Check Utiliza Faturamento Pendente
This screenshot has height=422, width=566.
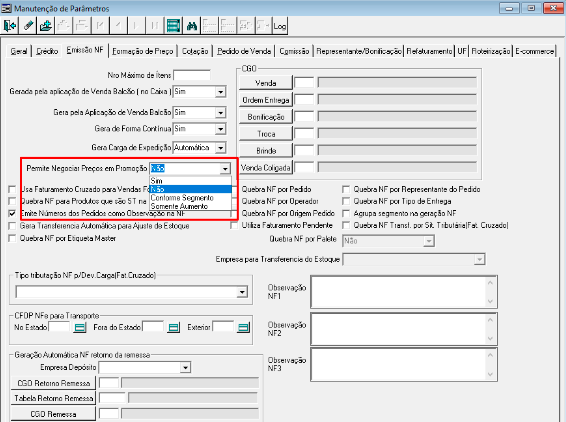click(x=234, y=225)
